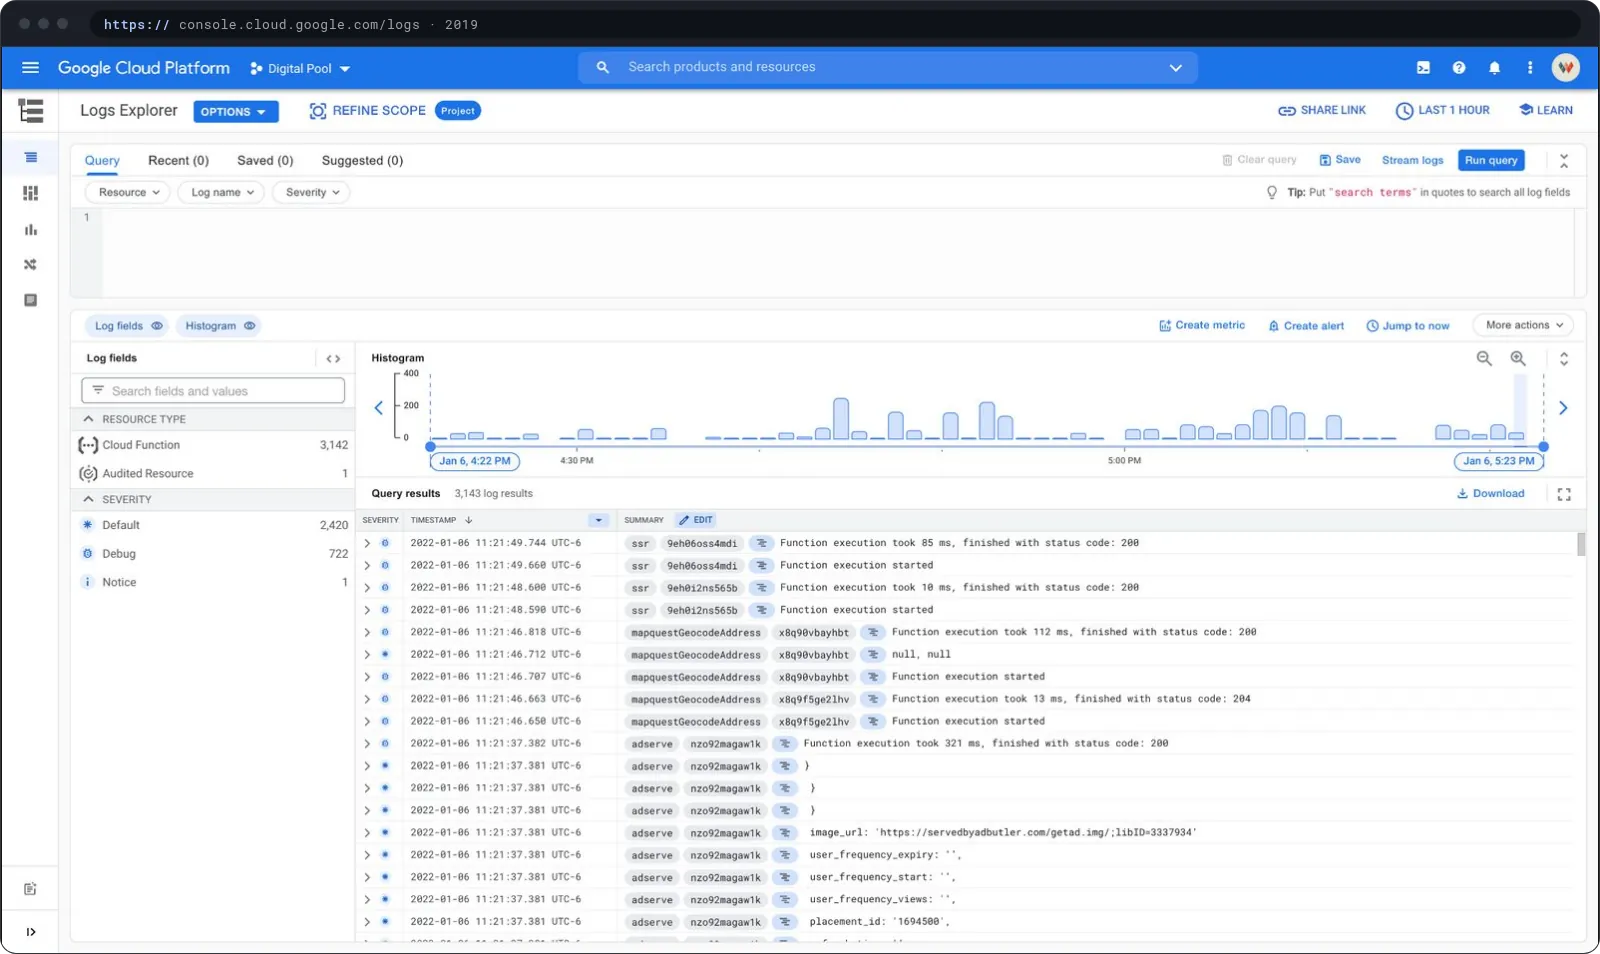Switch to the Recent (0) tab
1600x954 pixels.
178,160
